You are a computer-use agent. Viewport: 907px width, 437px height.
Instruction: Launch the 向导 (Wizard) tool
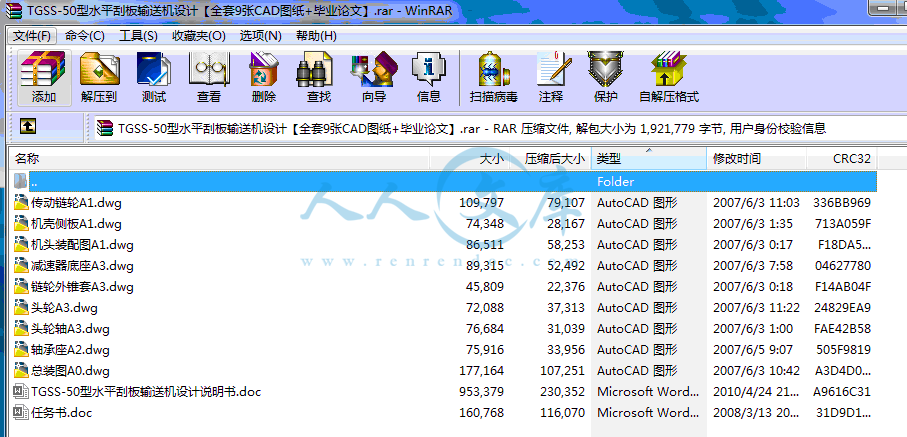[x=374, y=78]
